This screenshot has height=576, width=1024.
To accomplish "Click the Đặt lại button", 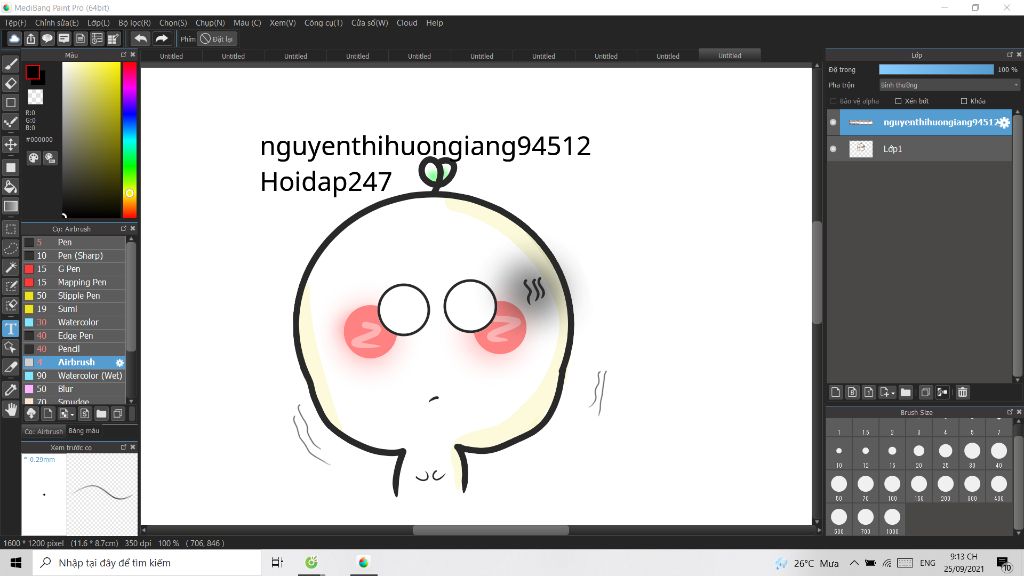I will tap(216, 39).
